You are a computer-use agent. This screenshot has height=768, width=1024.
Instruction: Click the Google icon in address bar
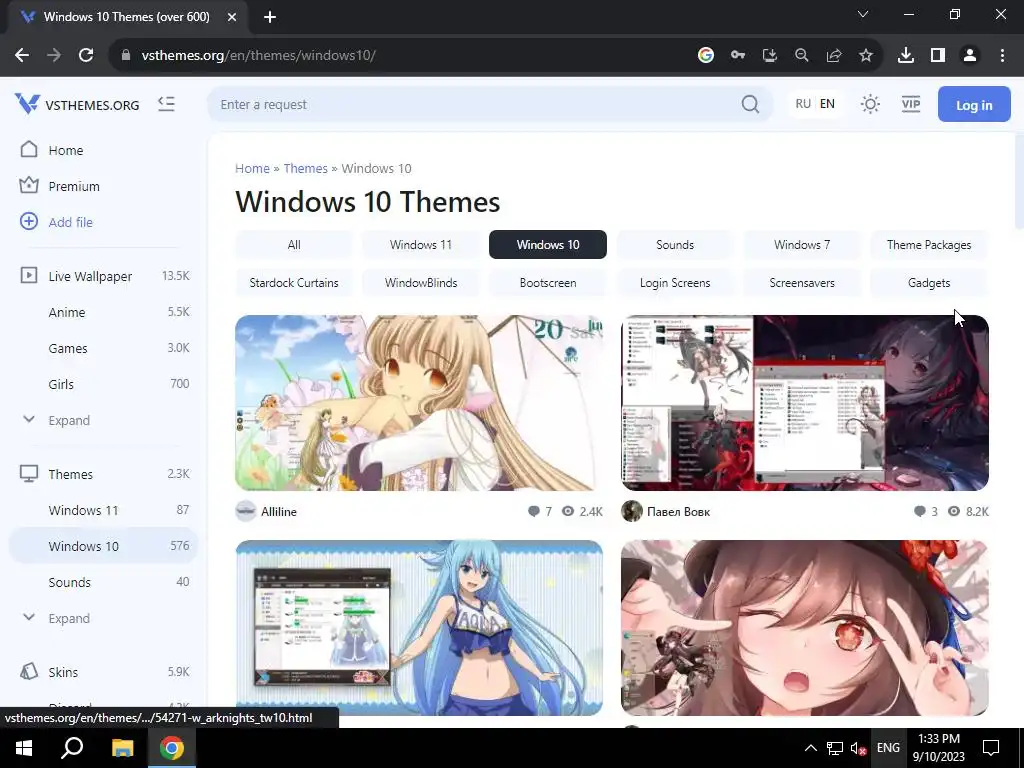coord(705,56)
